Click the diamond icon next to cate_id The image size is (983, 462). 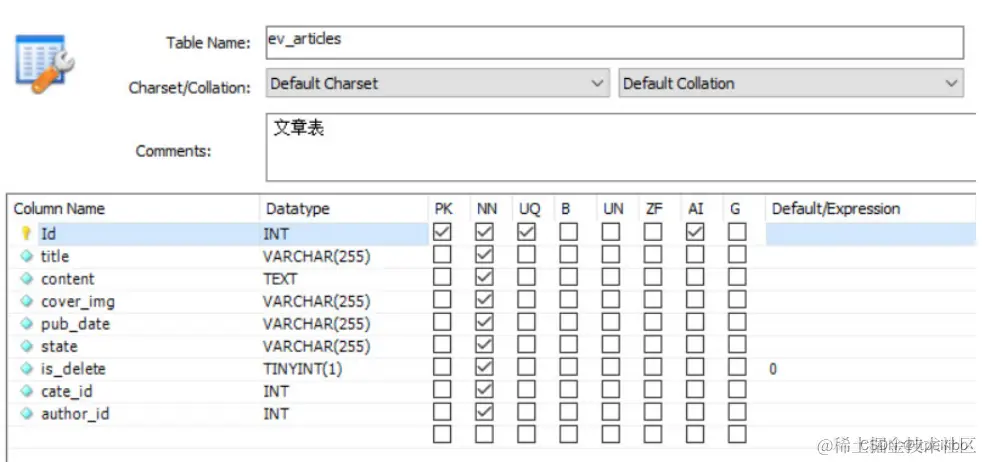26,391
